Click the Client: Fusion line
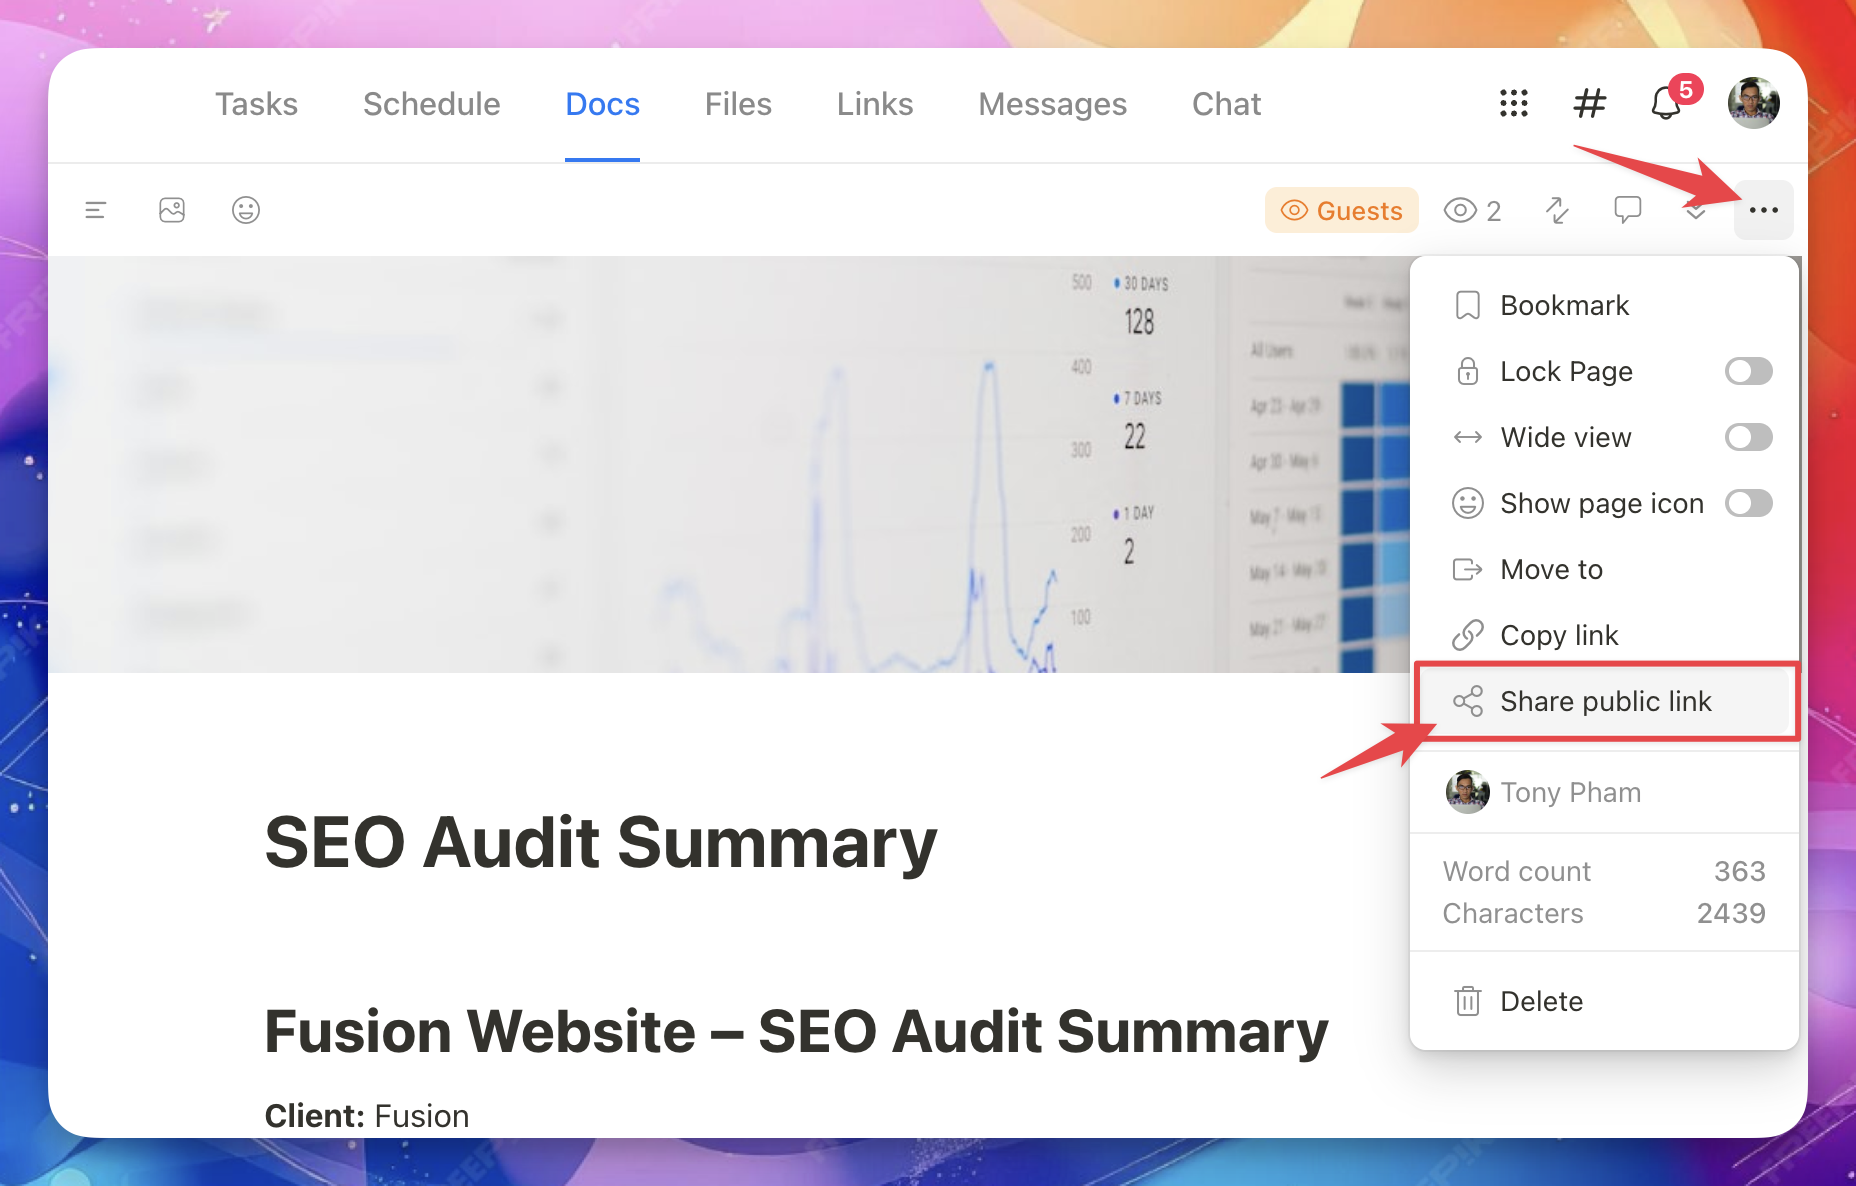 coord(367,1115)
